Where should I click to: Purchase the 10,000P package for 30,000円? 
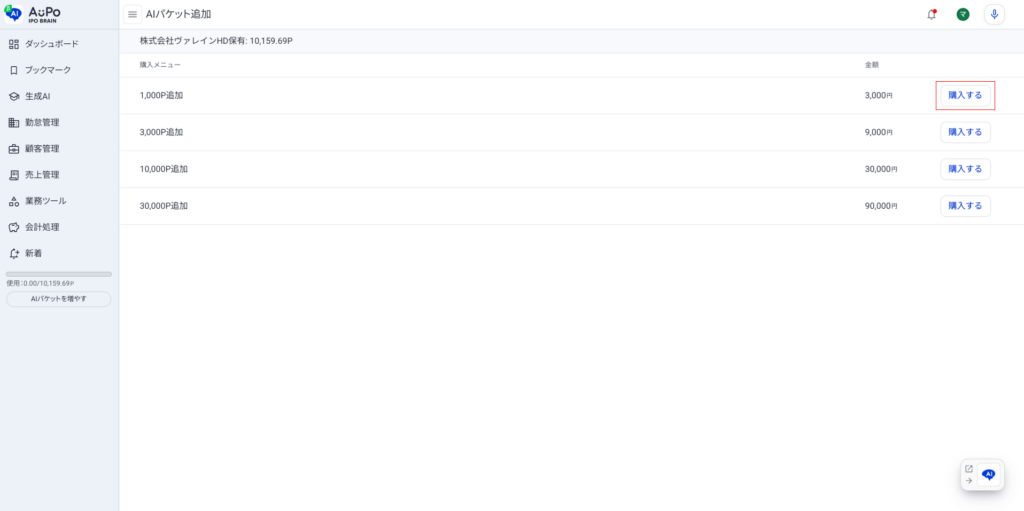pyautogui.click(x=965, y=169)
